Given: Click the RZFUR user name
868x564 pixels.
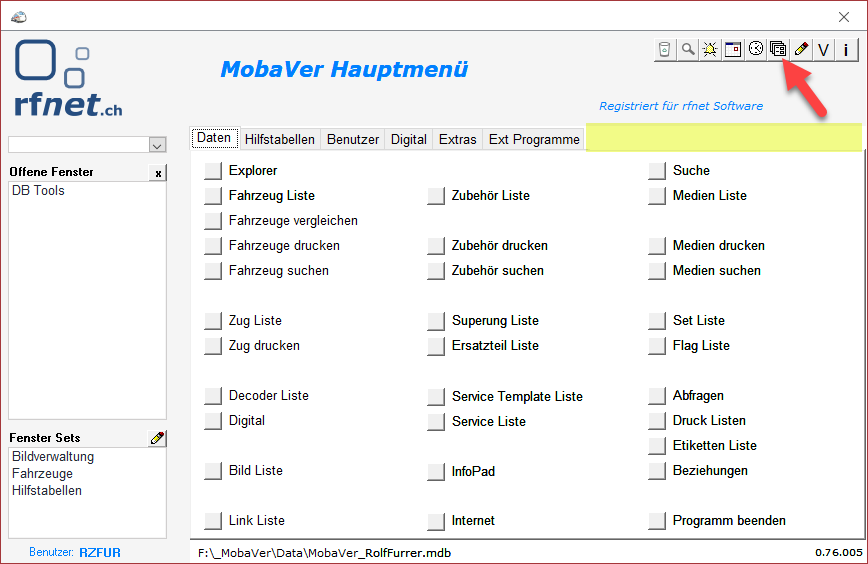Looking at the screenshot, I should click(x=100, y=552).
